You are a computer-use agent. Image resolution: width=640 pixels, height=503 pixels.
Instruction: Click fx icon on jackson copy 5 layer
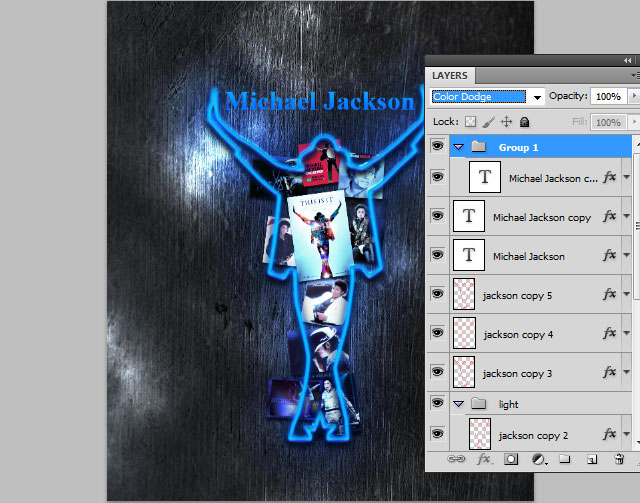[609, 294]
